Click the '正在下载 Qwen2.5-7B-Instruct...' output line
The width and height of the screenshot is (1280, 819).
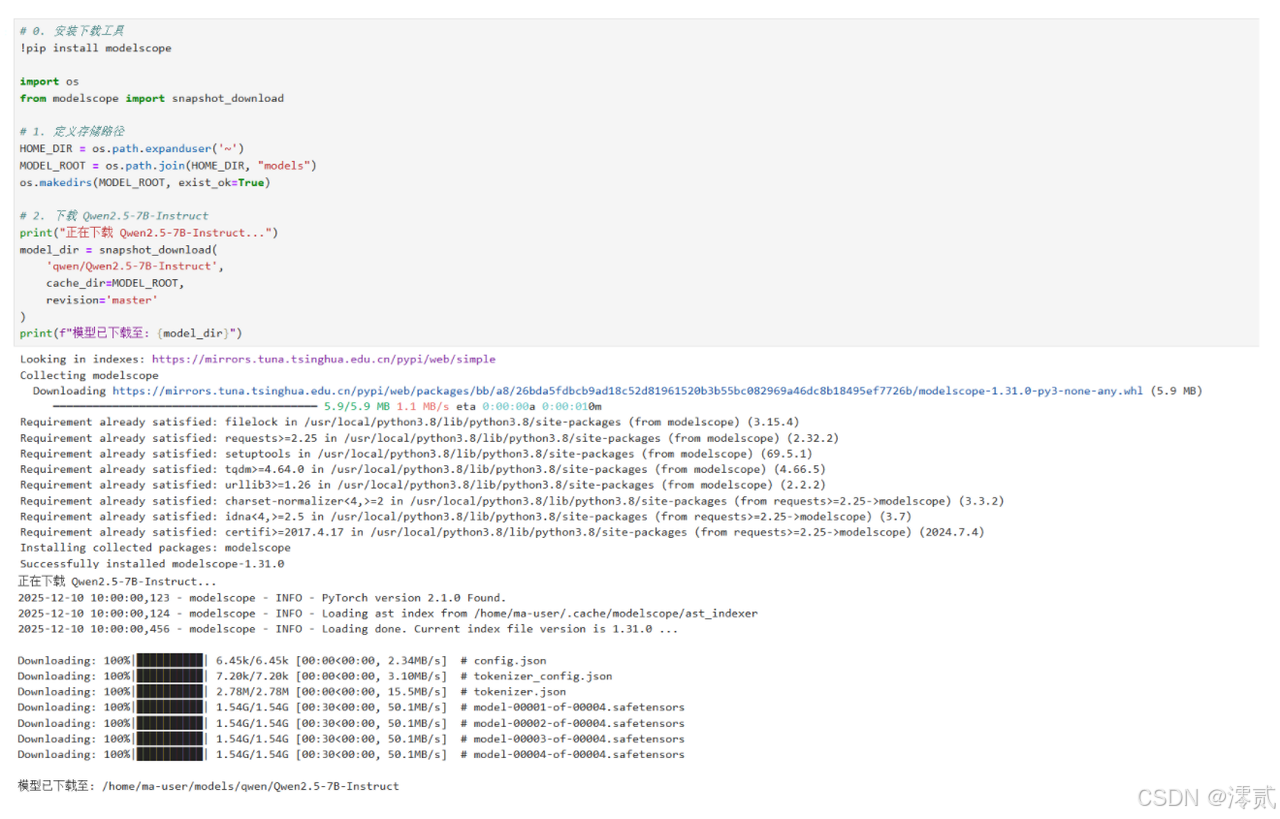[117, 581]
